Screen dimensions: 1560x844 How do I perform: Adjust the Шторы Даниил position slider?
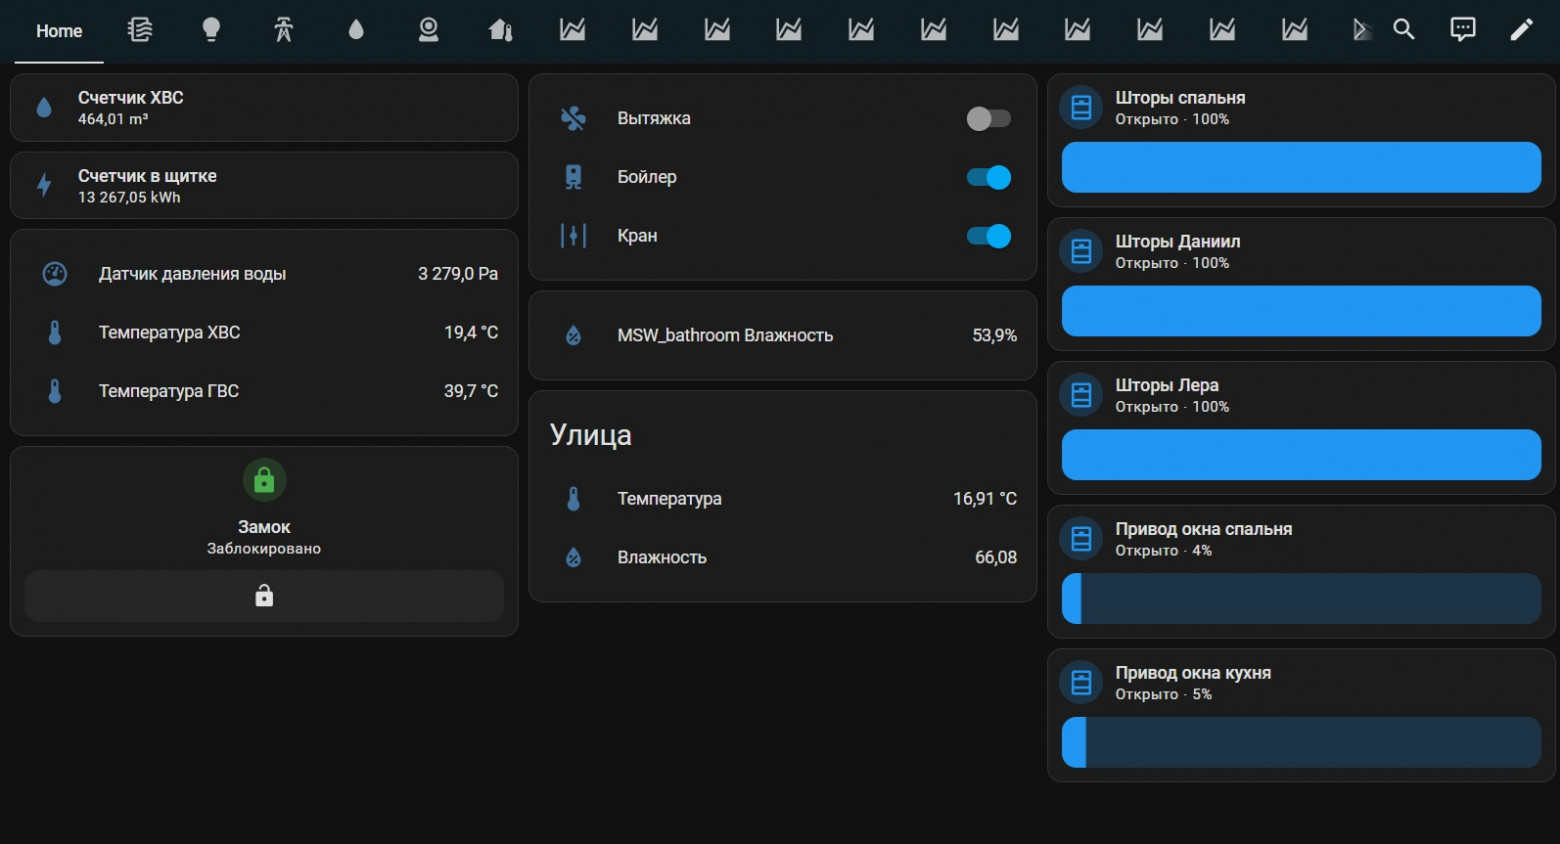point(1300,311)
